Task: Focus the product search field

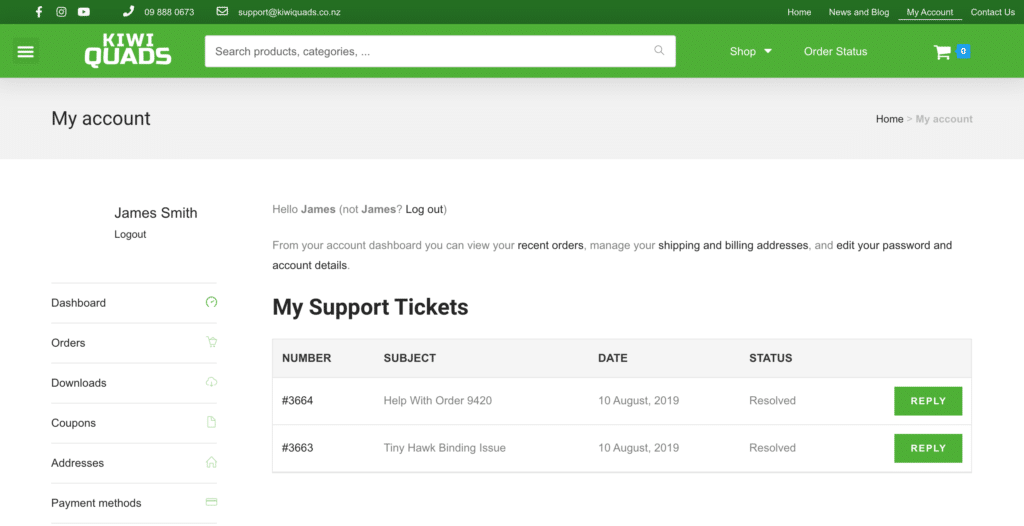Action: point(440,51)
